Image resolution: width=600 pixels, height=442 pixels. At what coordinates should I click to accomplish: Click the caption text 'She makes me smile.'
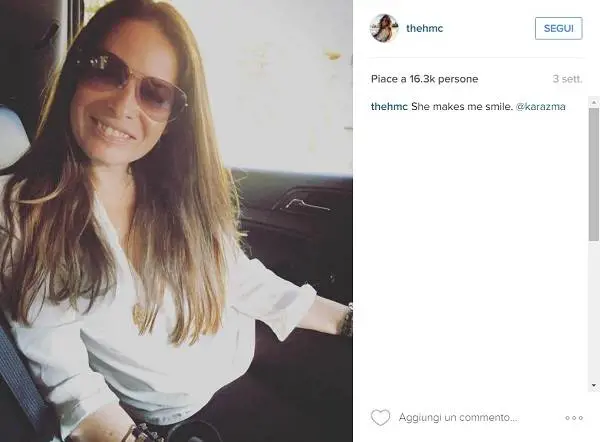point(462,106)
